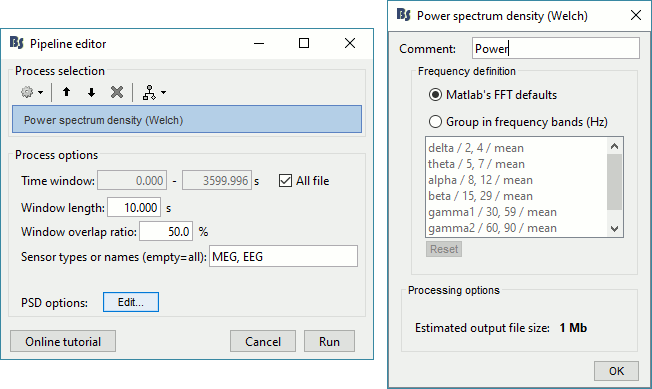Click the Time window start field 0.000
The width and height of the screenshot is (652, 389).
point(132,180)
